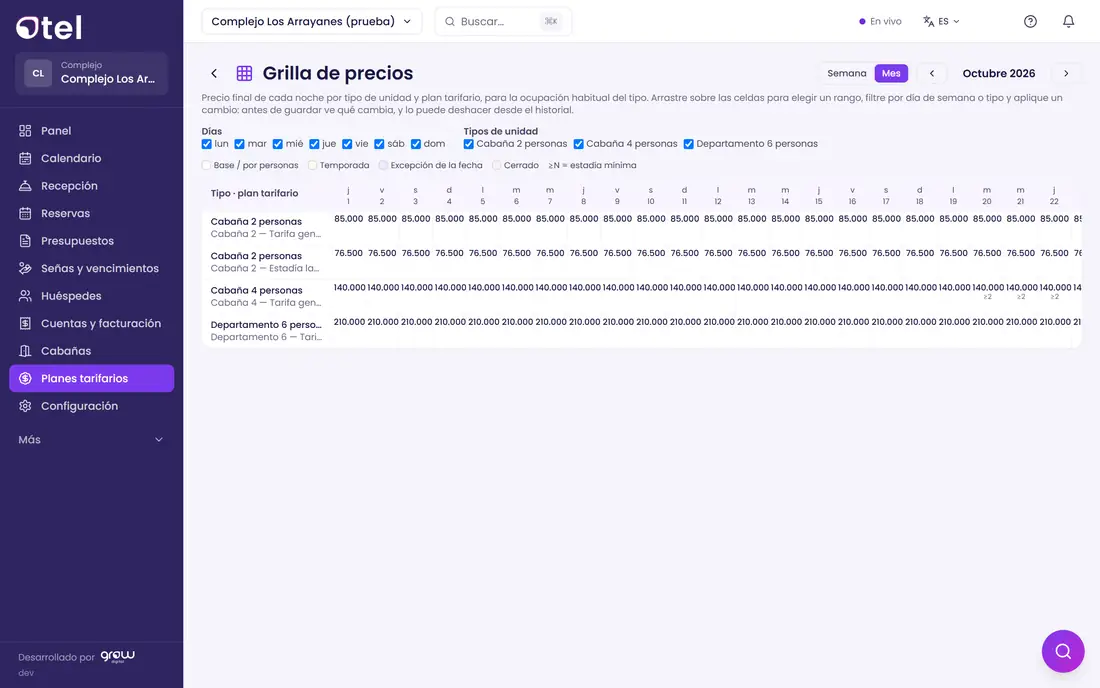
Task: Open Cabañas door icon
Action: (25, 351)
